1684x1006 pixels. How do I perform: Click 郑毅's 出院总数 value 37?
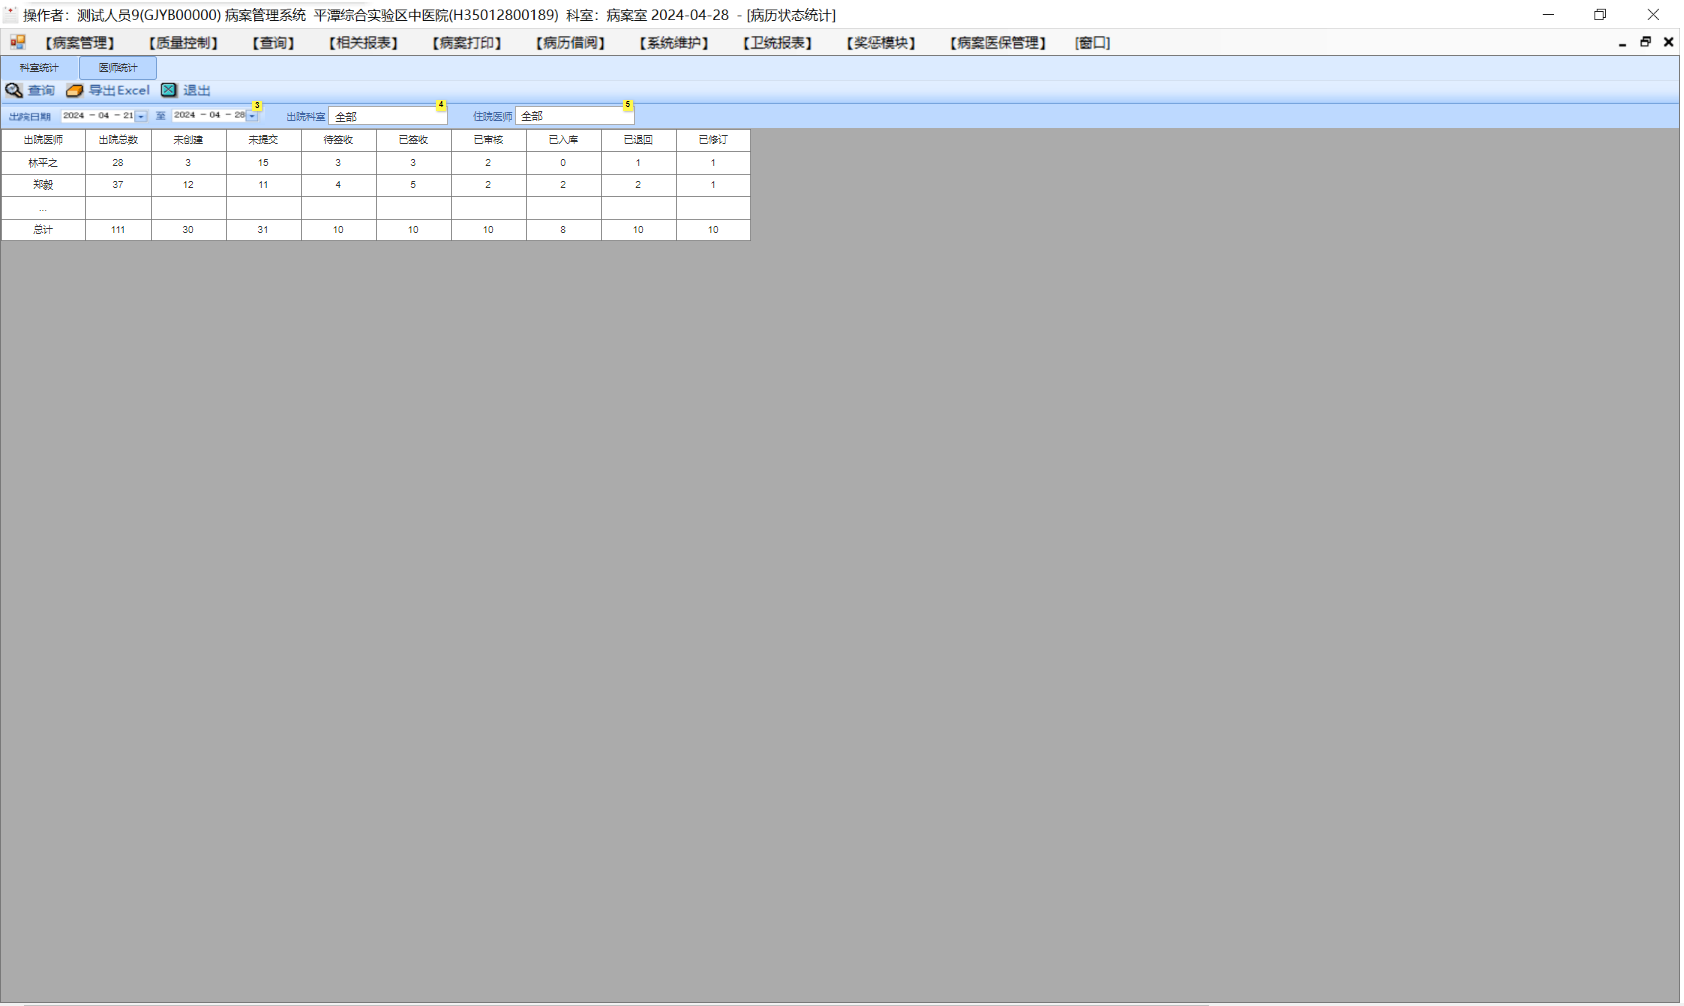click(118, 185)
